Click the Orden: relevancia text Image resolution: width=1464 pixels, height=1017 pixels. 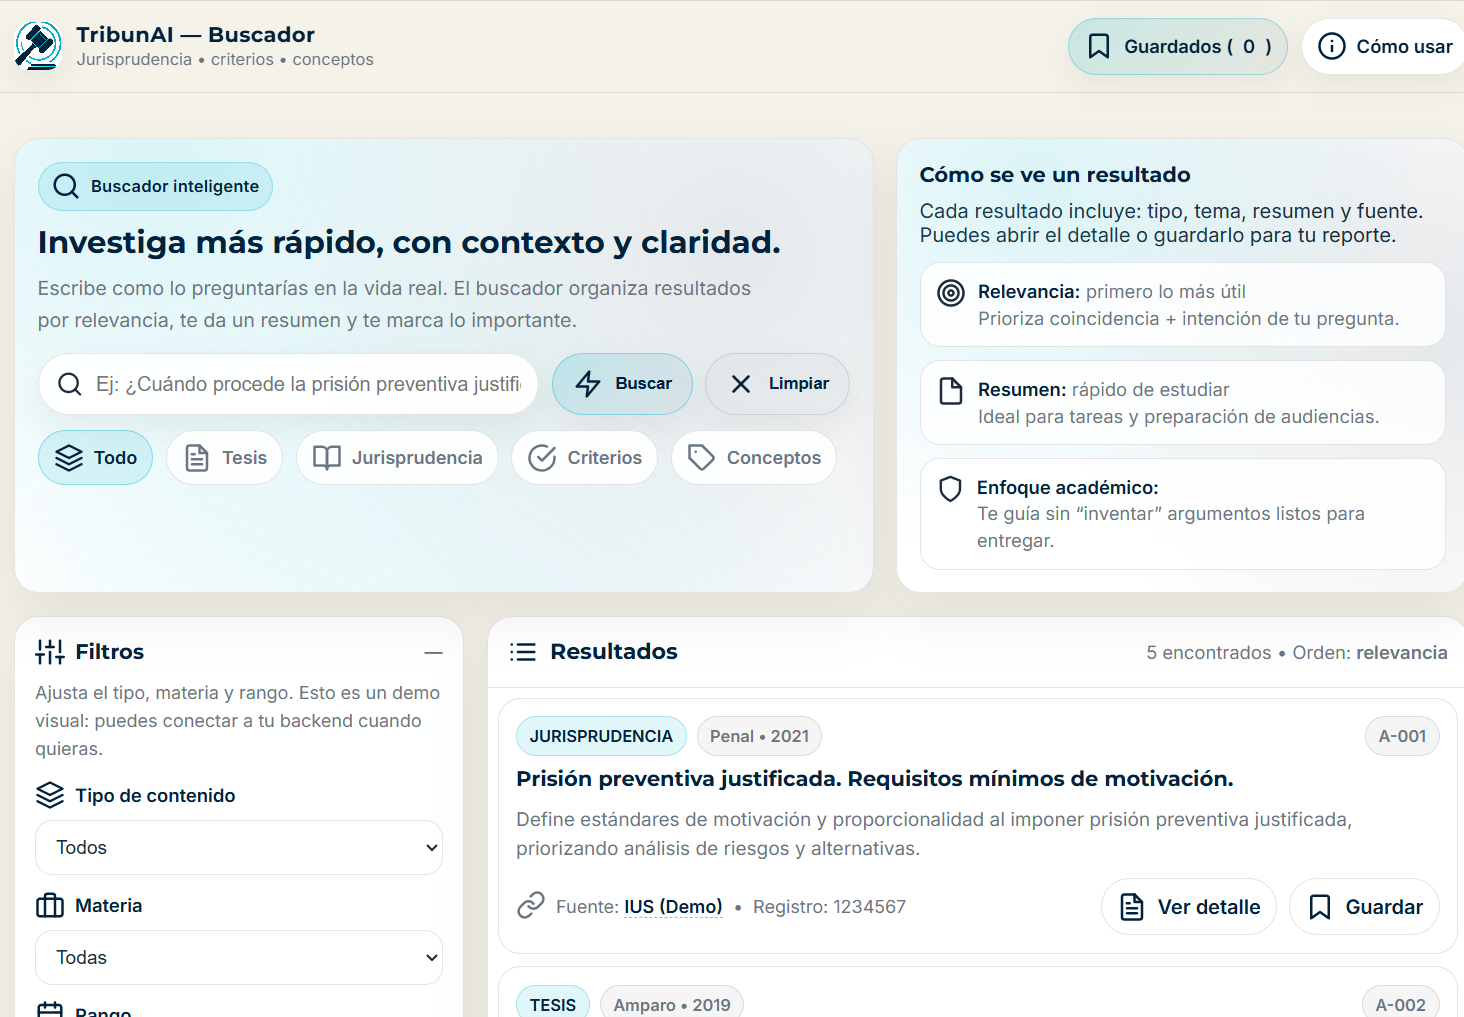tap(1370, 653)
